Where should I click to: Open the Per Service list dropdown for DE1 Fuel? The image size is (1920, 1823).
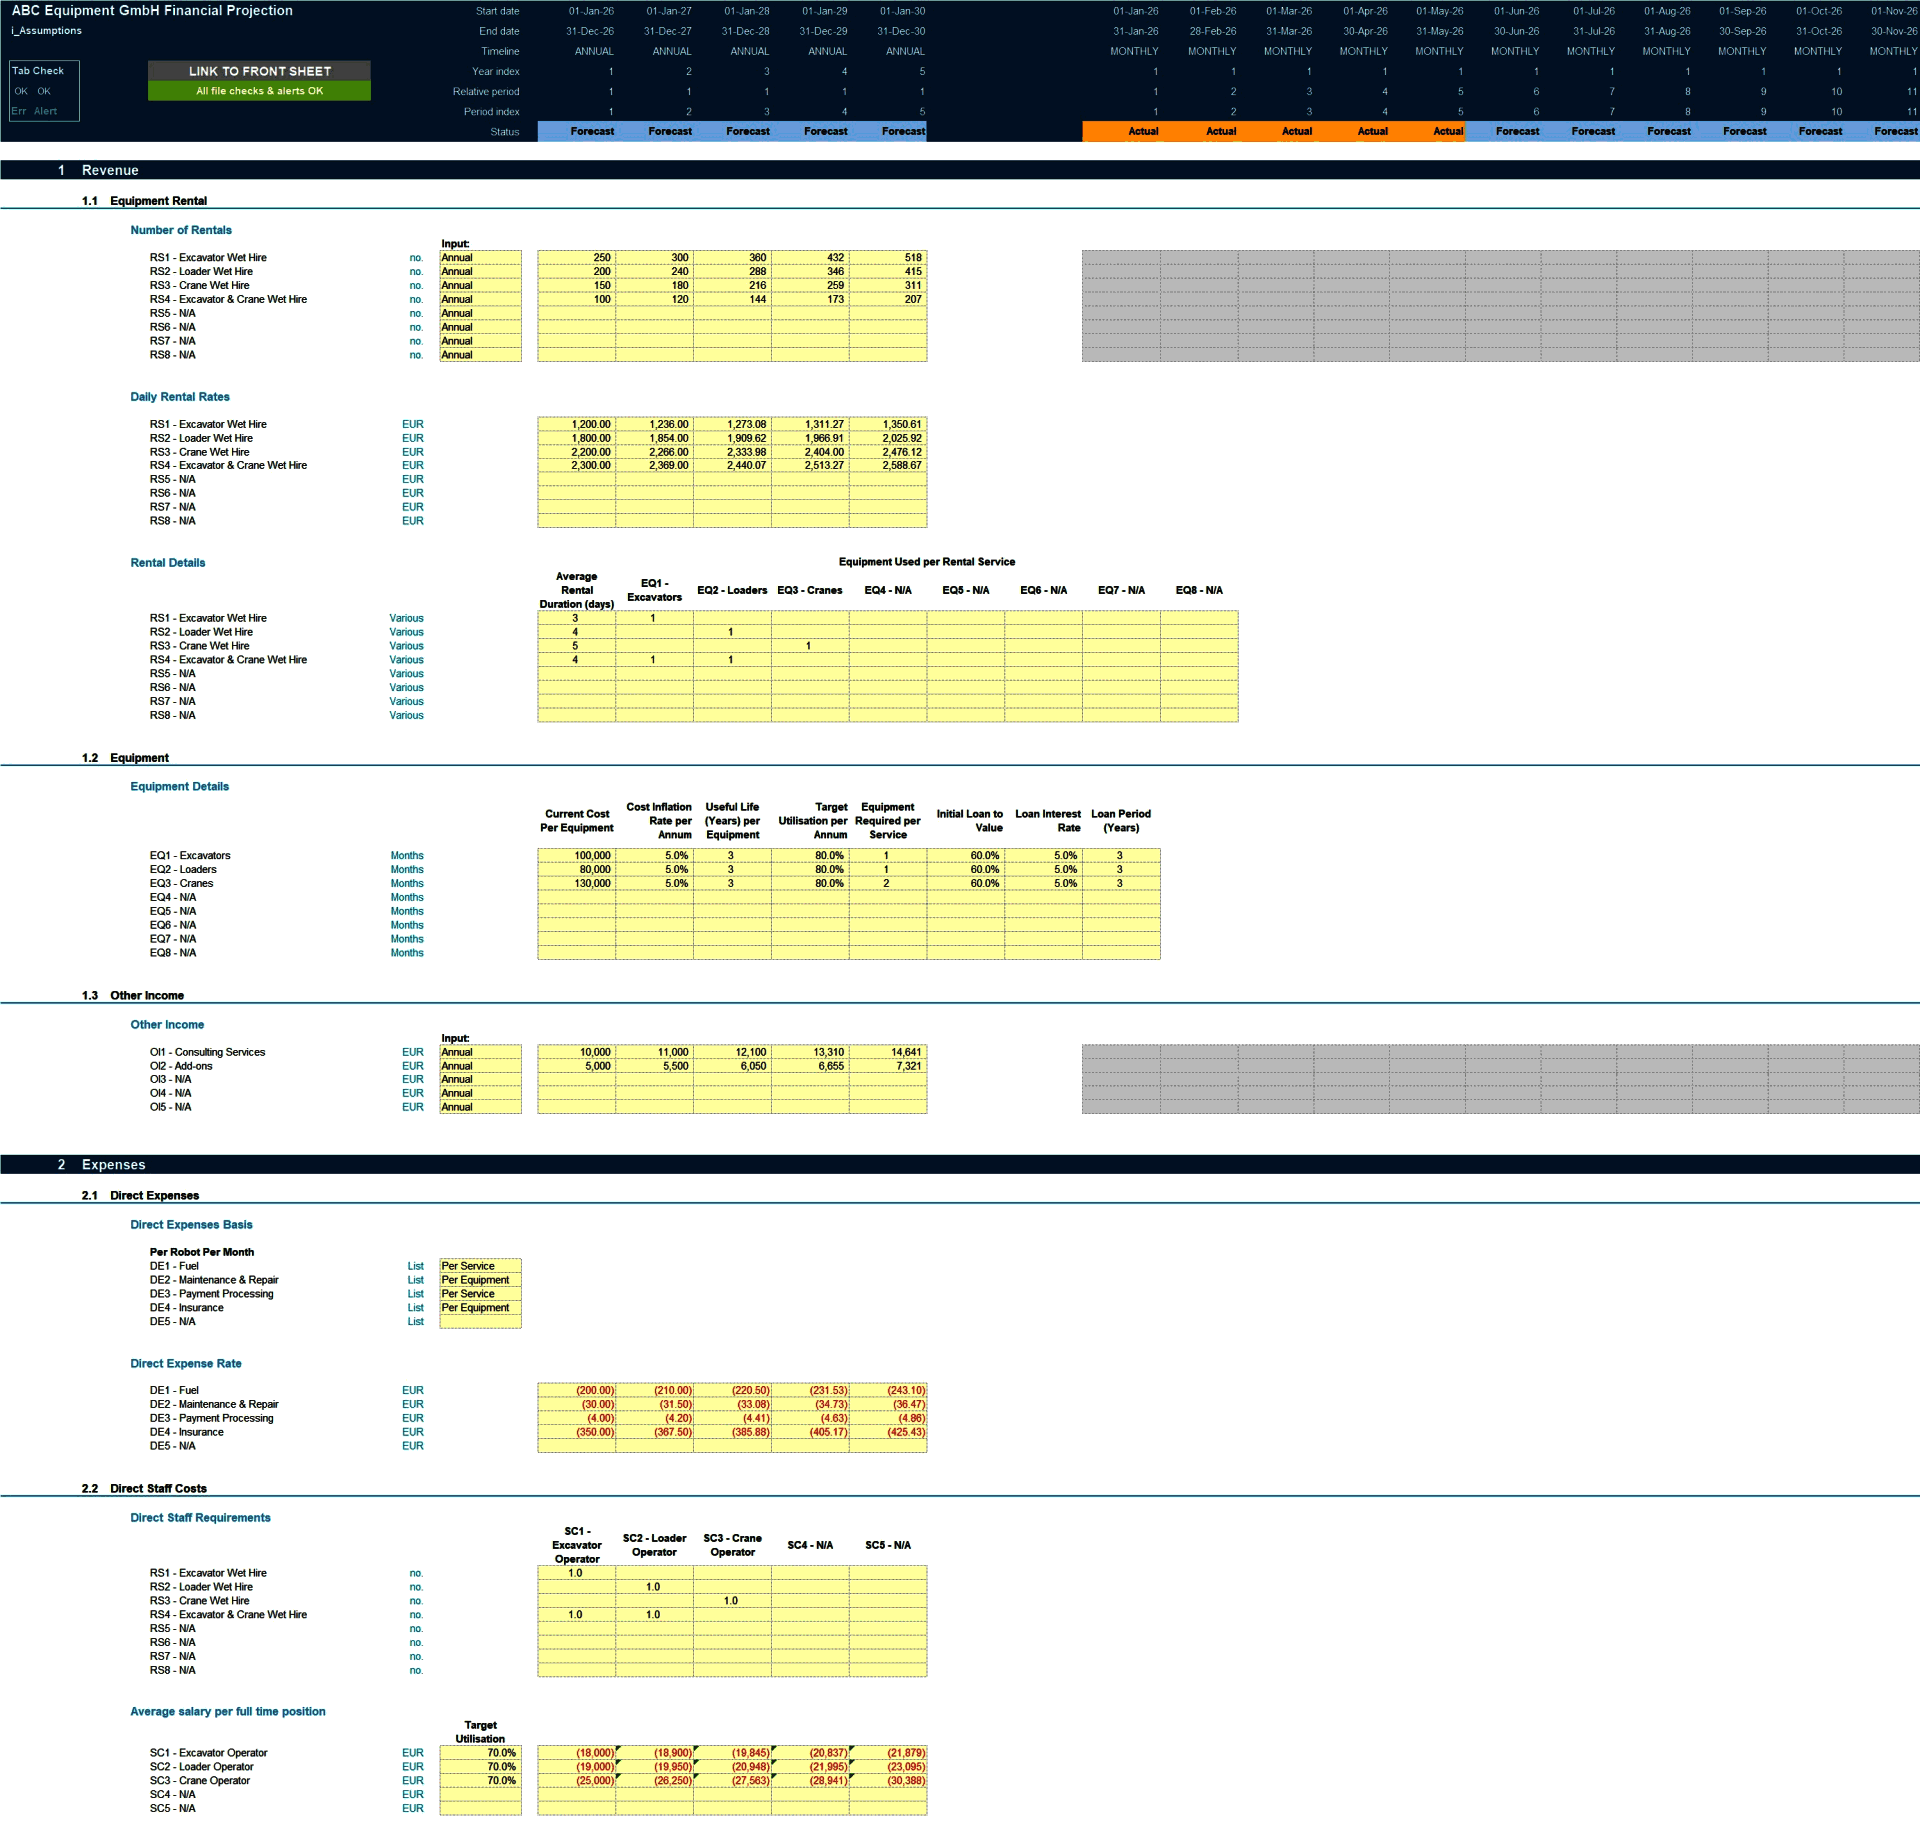click(480, 1265)
